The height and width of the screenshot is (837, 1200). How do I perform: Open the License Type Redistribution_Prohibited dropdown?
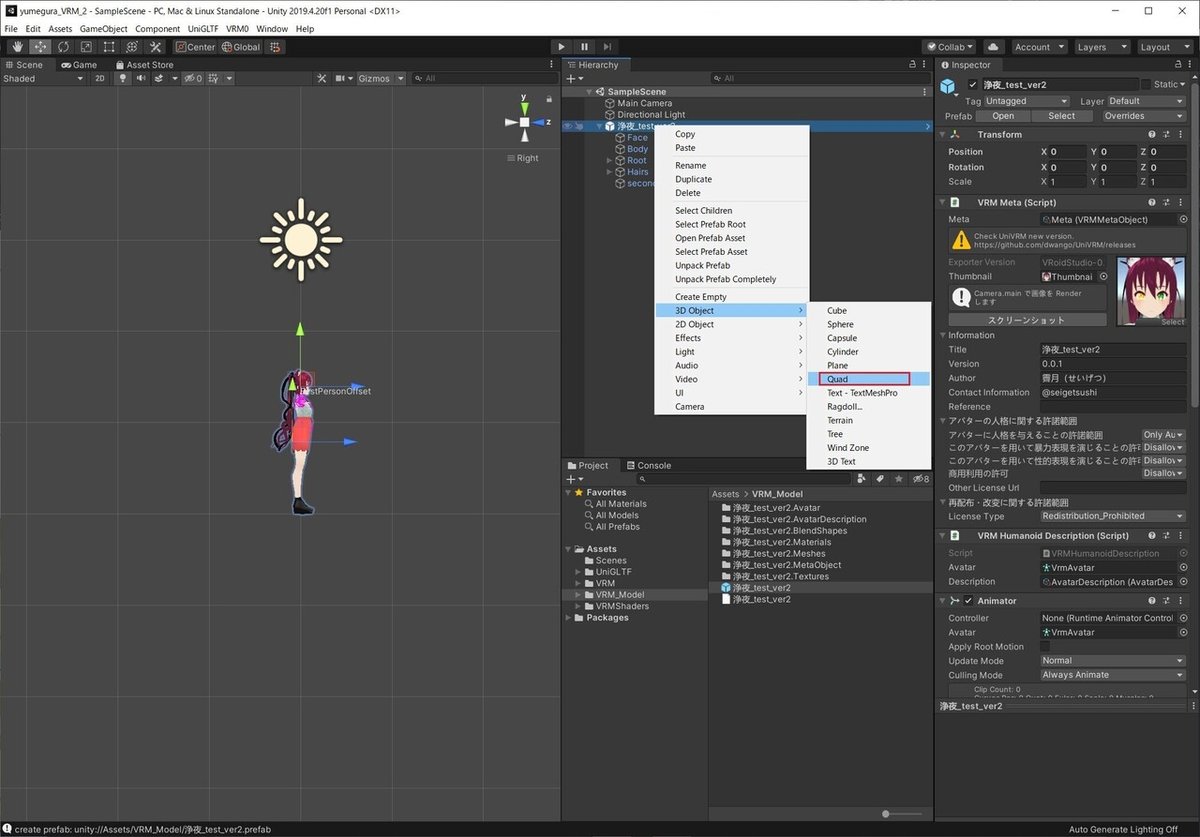1113,516
